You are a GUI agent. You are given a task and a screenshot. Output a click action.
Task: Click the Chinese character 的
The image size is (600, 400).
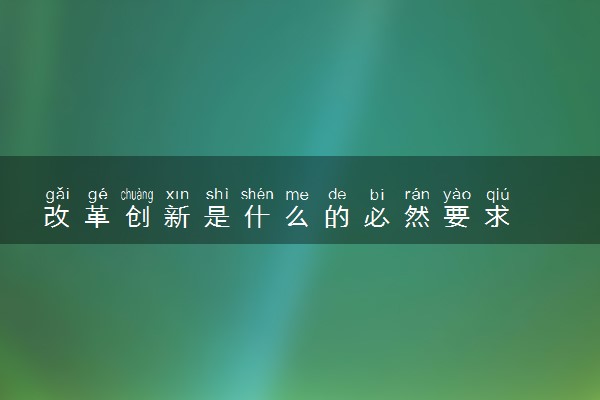tap(337, 216)
